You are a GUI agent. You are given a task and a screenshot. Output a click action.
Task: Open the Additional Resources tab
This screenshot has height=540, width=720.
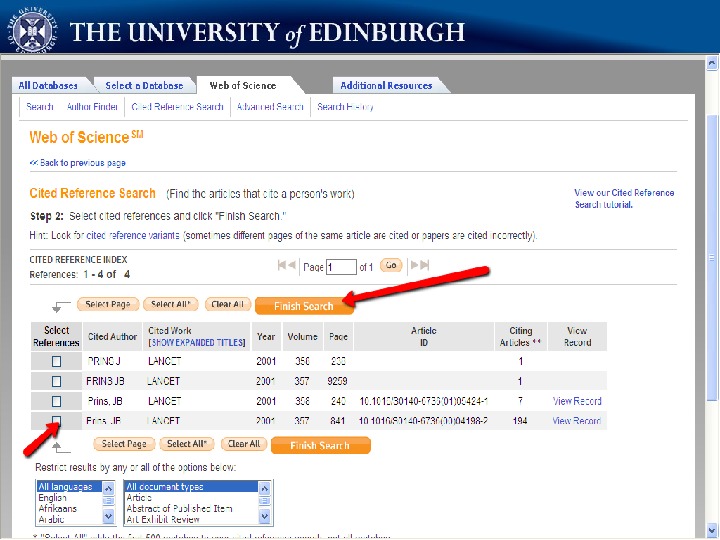(386, 85)
